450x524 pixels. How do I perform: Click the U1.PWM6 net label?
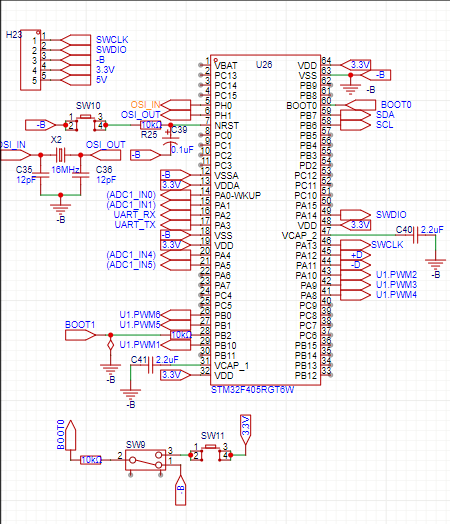(140, 315)
